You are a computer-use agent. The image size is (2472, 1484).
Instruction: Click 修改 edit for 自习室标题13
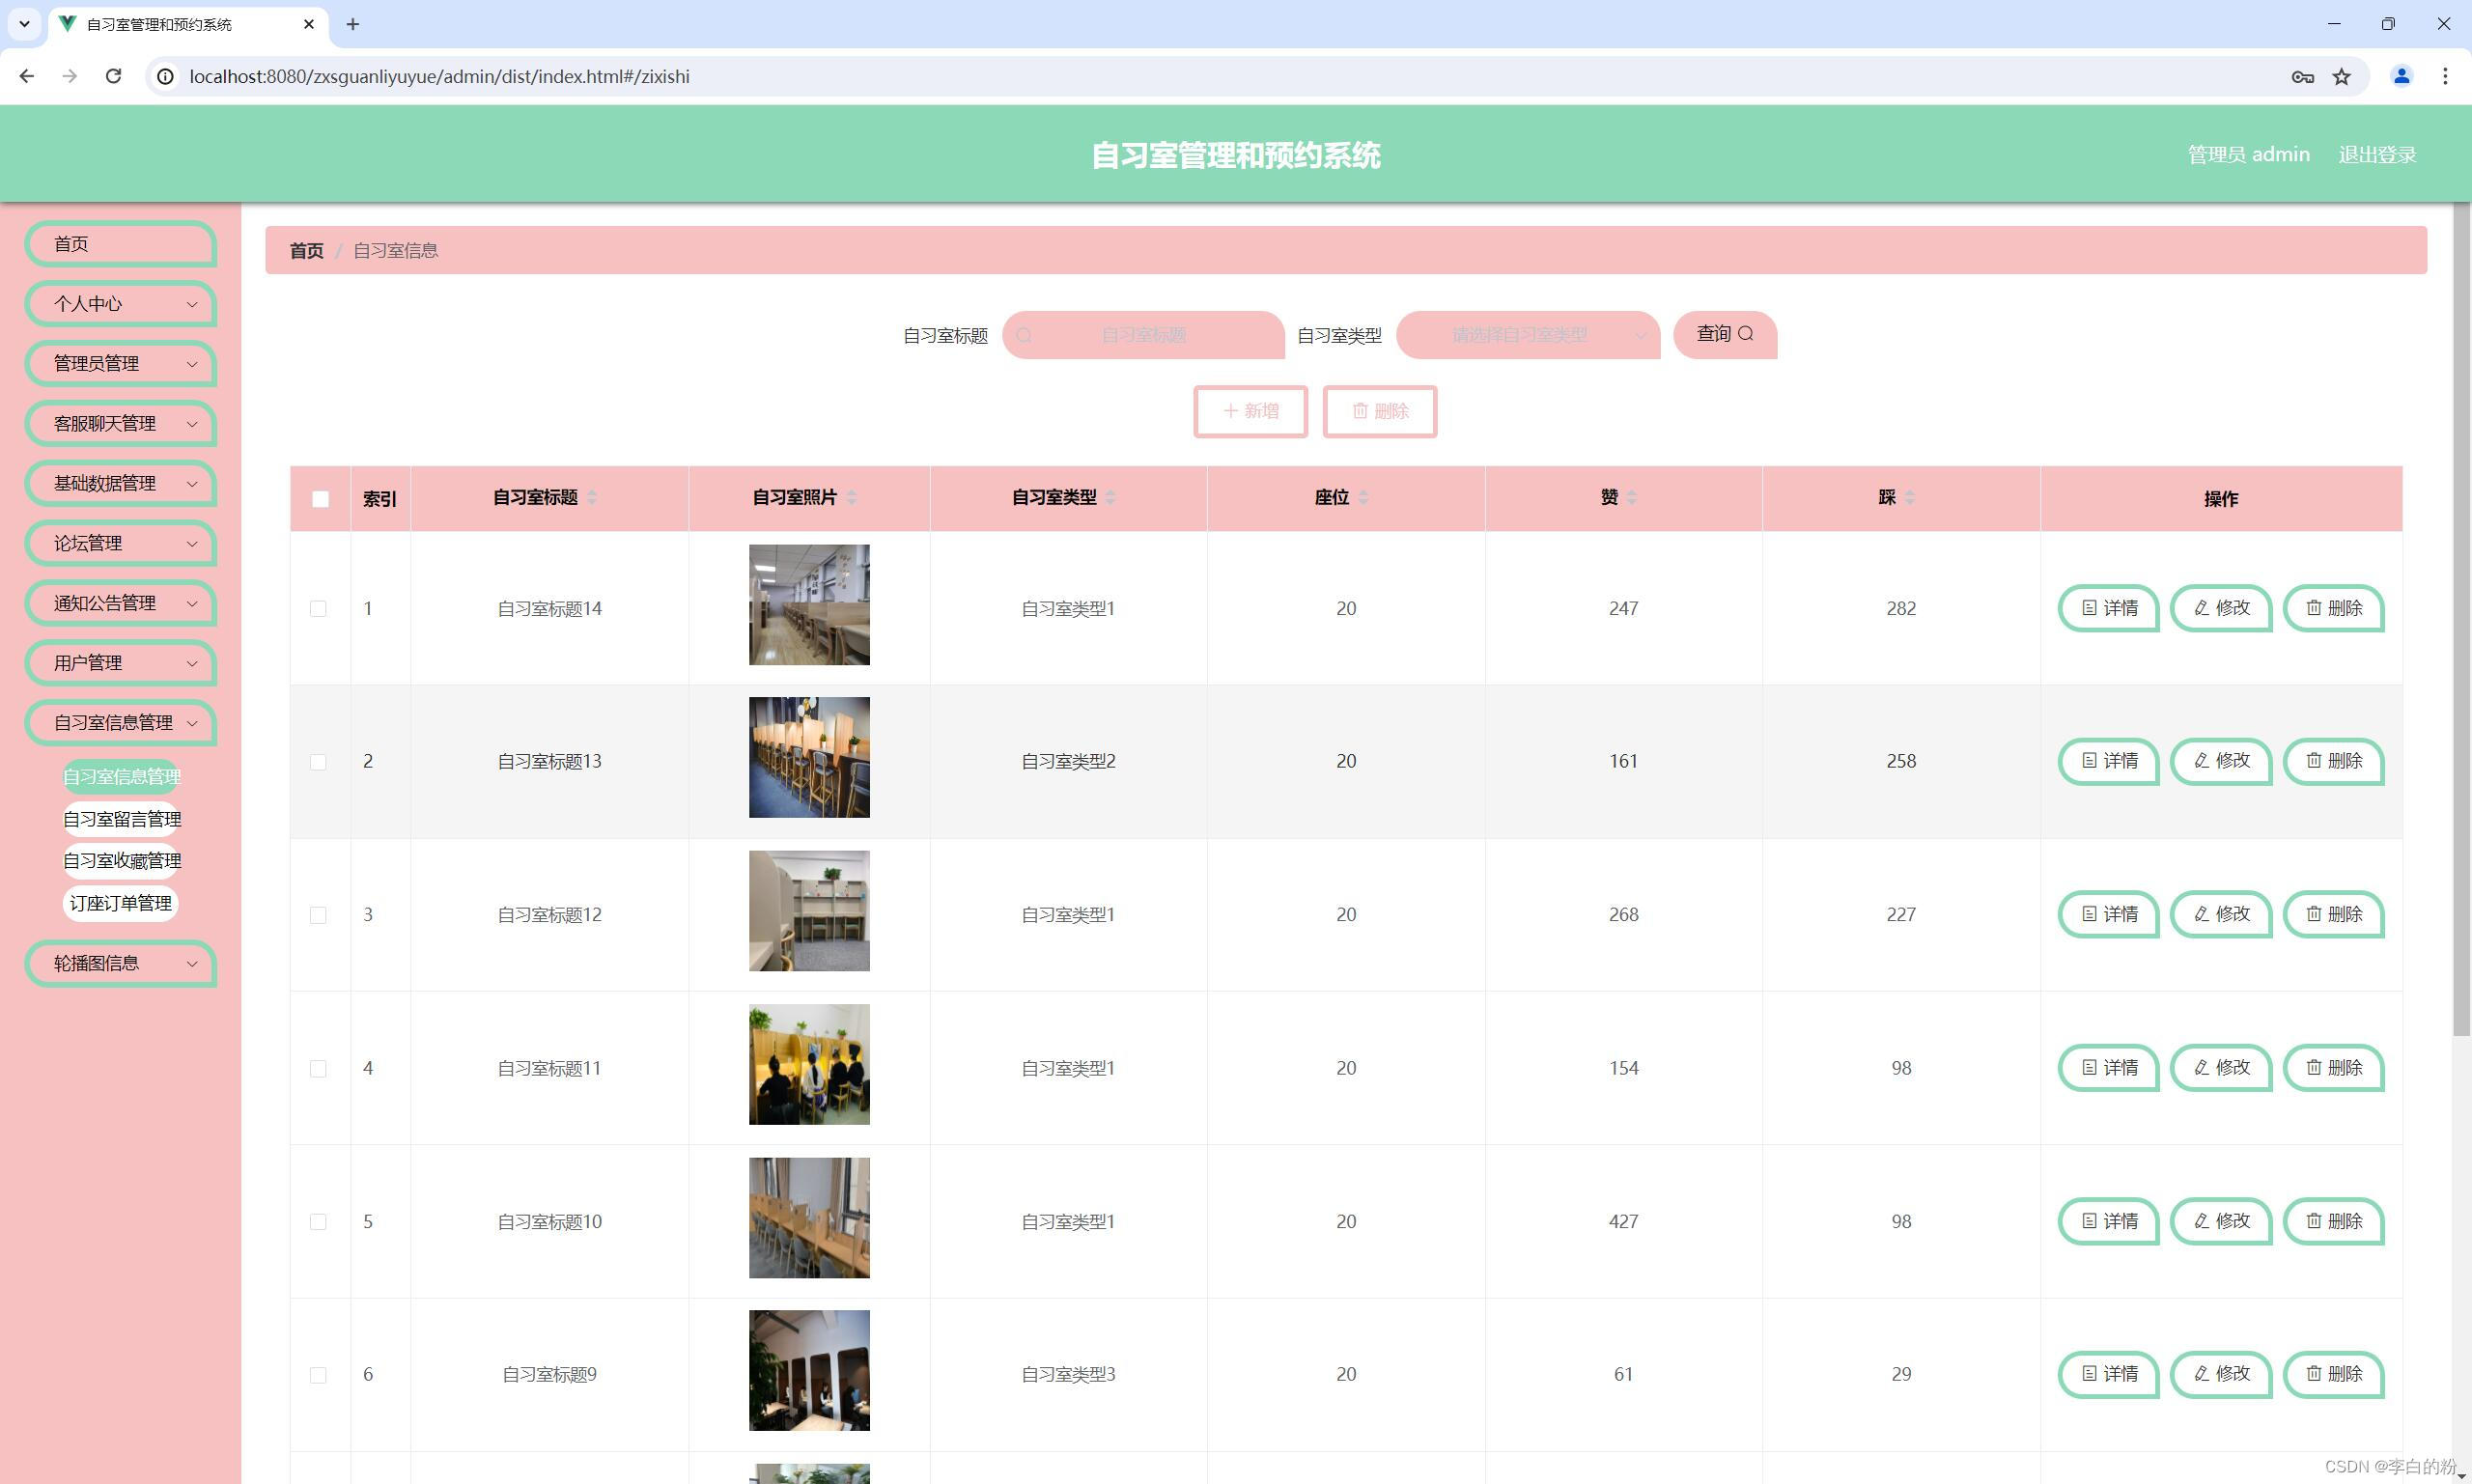2221,761
